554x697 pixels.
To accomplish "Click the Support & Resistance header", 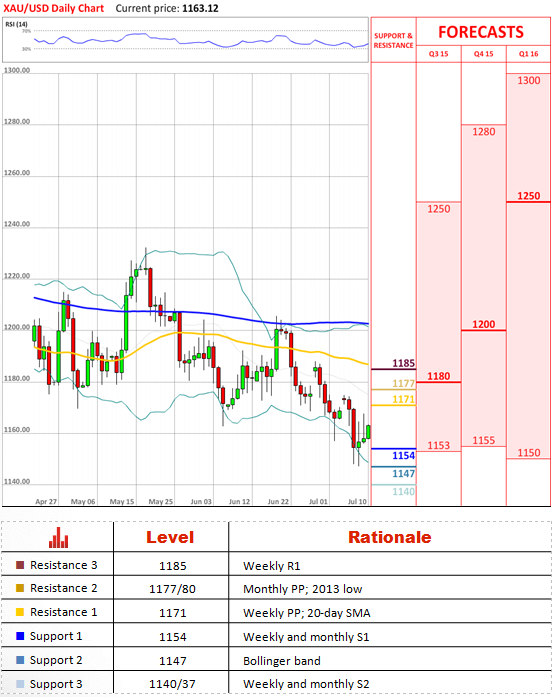I will click(393, 40).
